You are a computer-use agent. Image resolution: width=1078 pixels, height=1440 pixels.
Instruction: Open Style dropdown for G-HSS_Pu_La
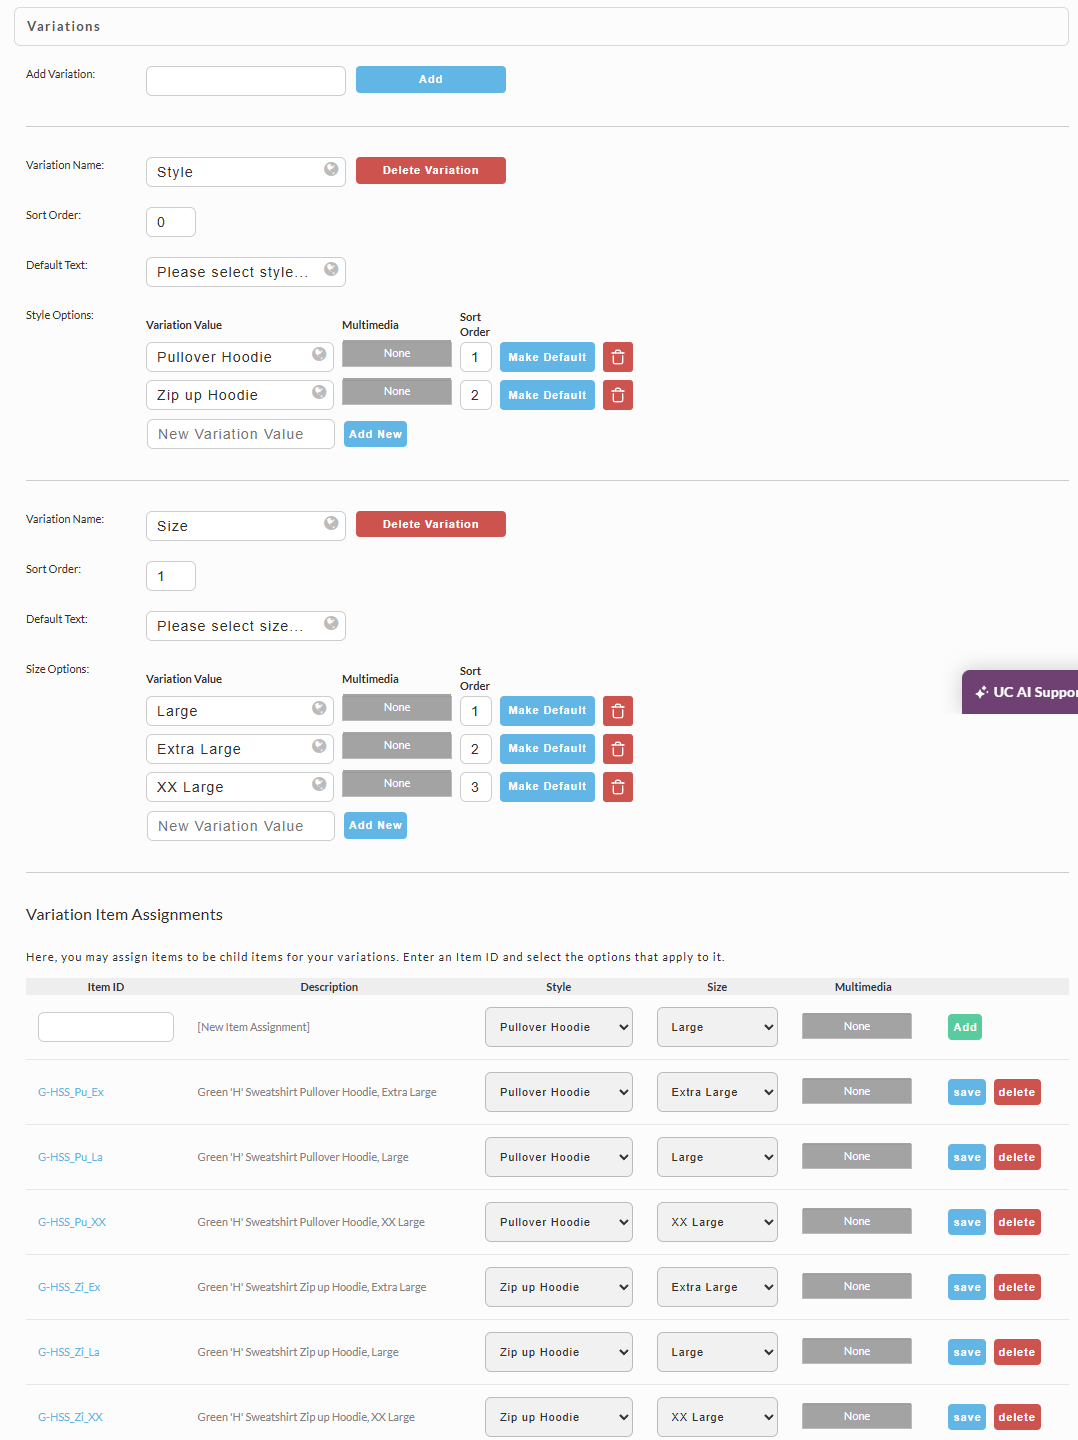559,1157
